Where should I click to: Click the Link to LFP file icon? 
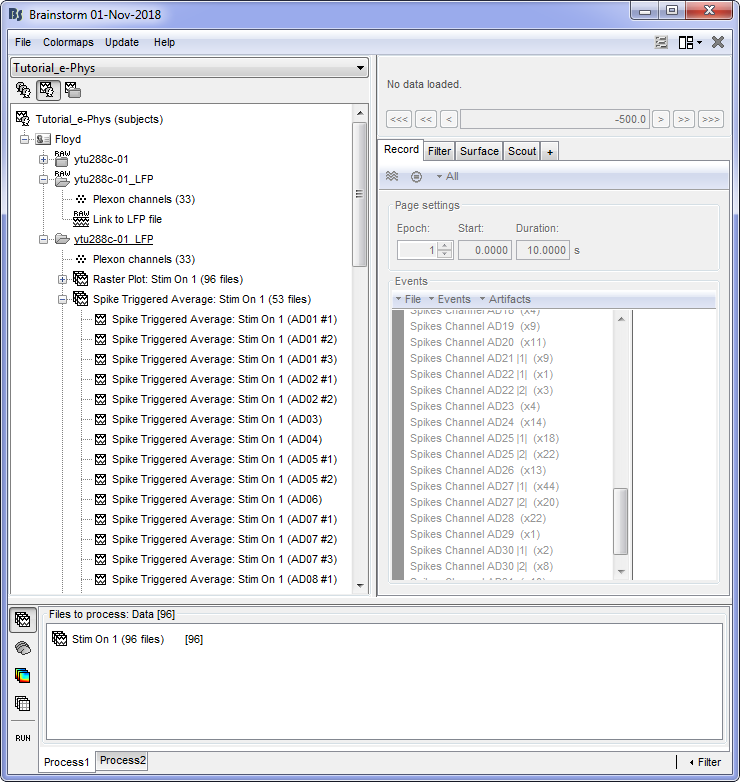coord(80,219)
